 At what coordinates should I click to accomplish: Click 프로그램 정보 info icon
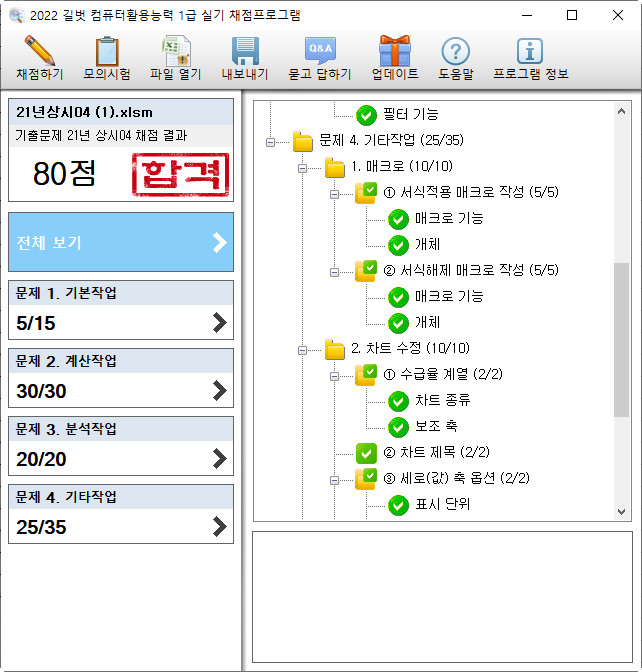coord(528,51)
